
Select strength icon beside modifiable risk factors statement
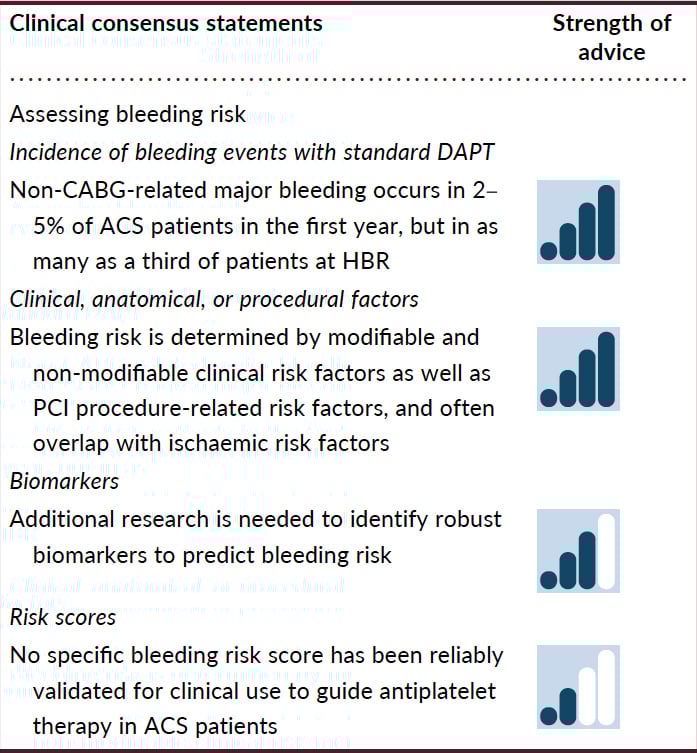pos(578,369)
